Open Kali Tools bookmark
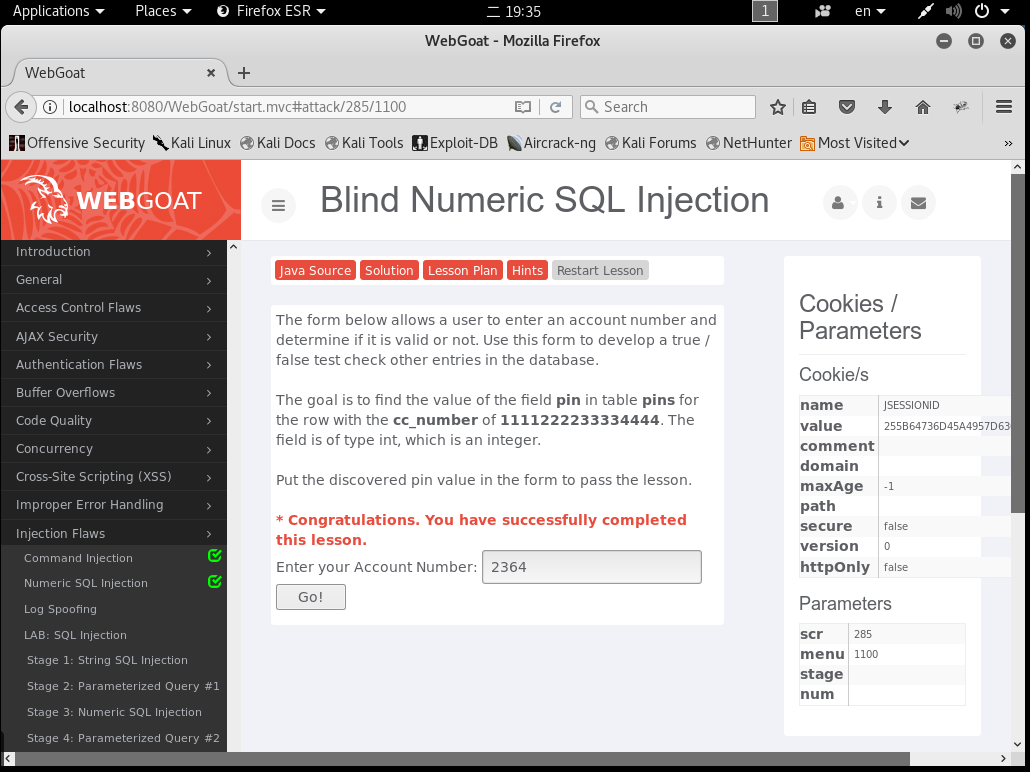The width and height of the screenshot is (1030, 772). pos(365,143)
